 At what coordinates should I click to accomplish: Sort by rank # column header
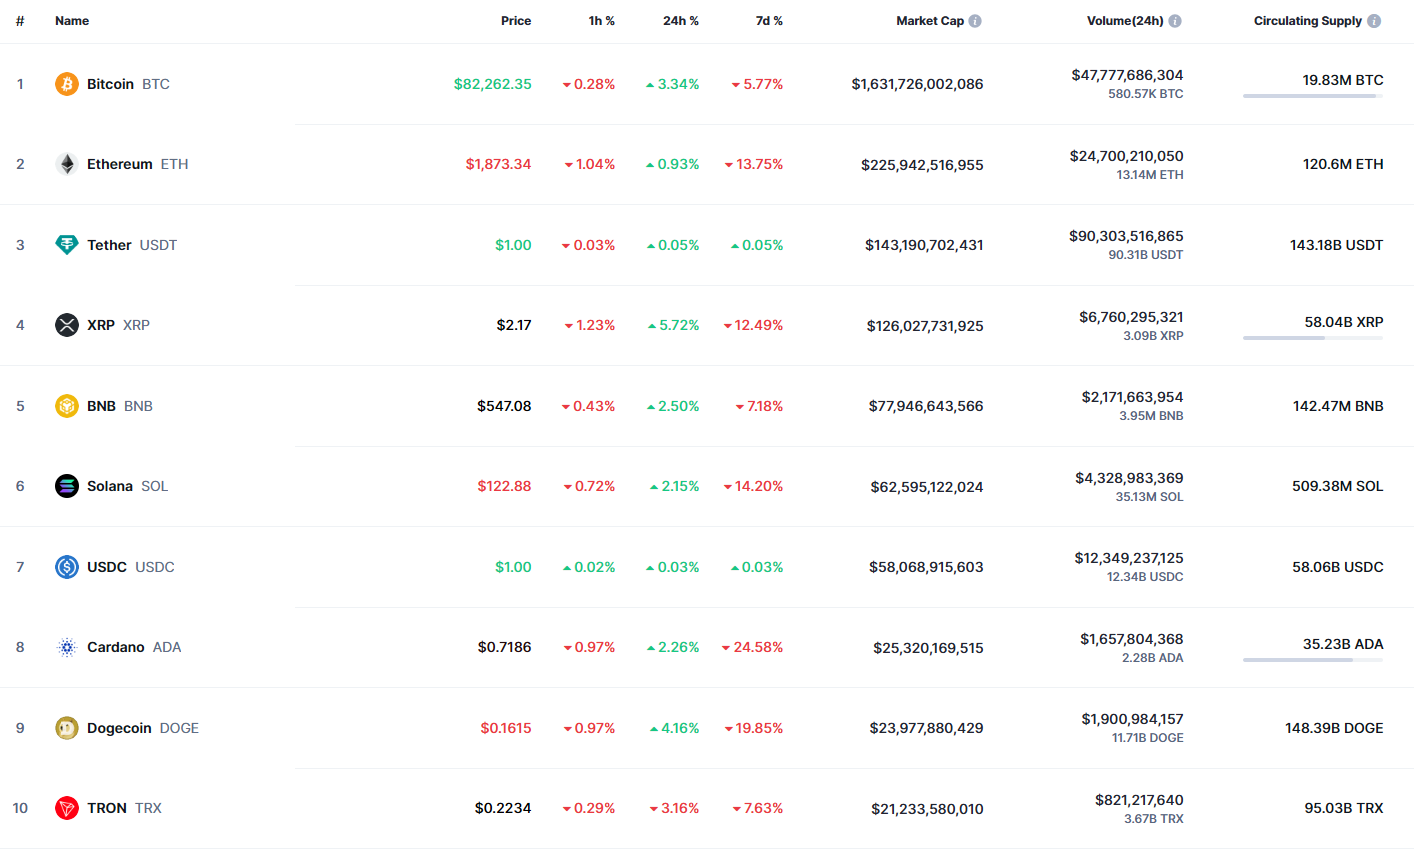(x=20, y=21)
